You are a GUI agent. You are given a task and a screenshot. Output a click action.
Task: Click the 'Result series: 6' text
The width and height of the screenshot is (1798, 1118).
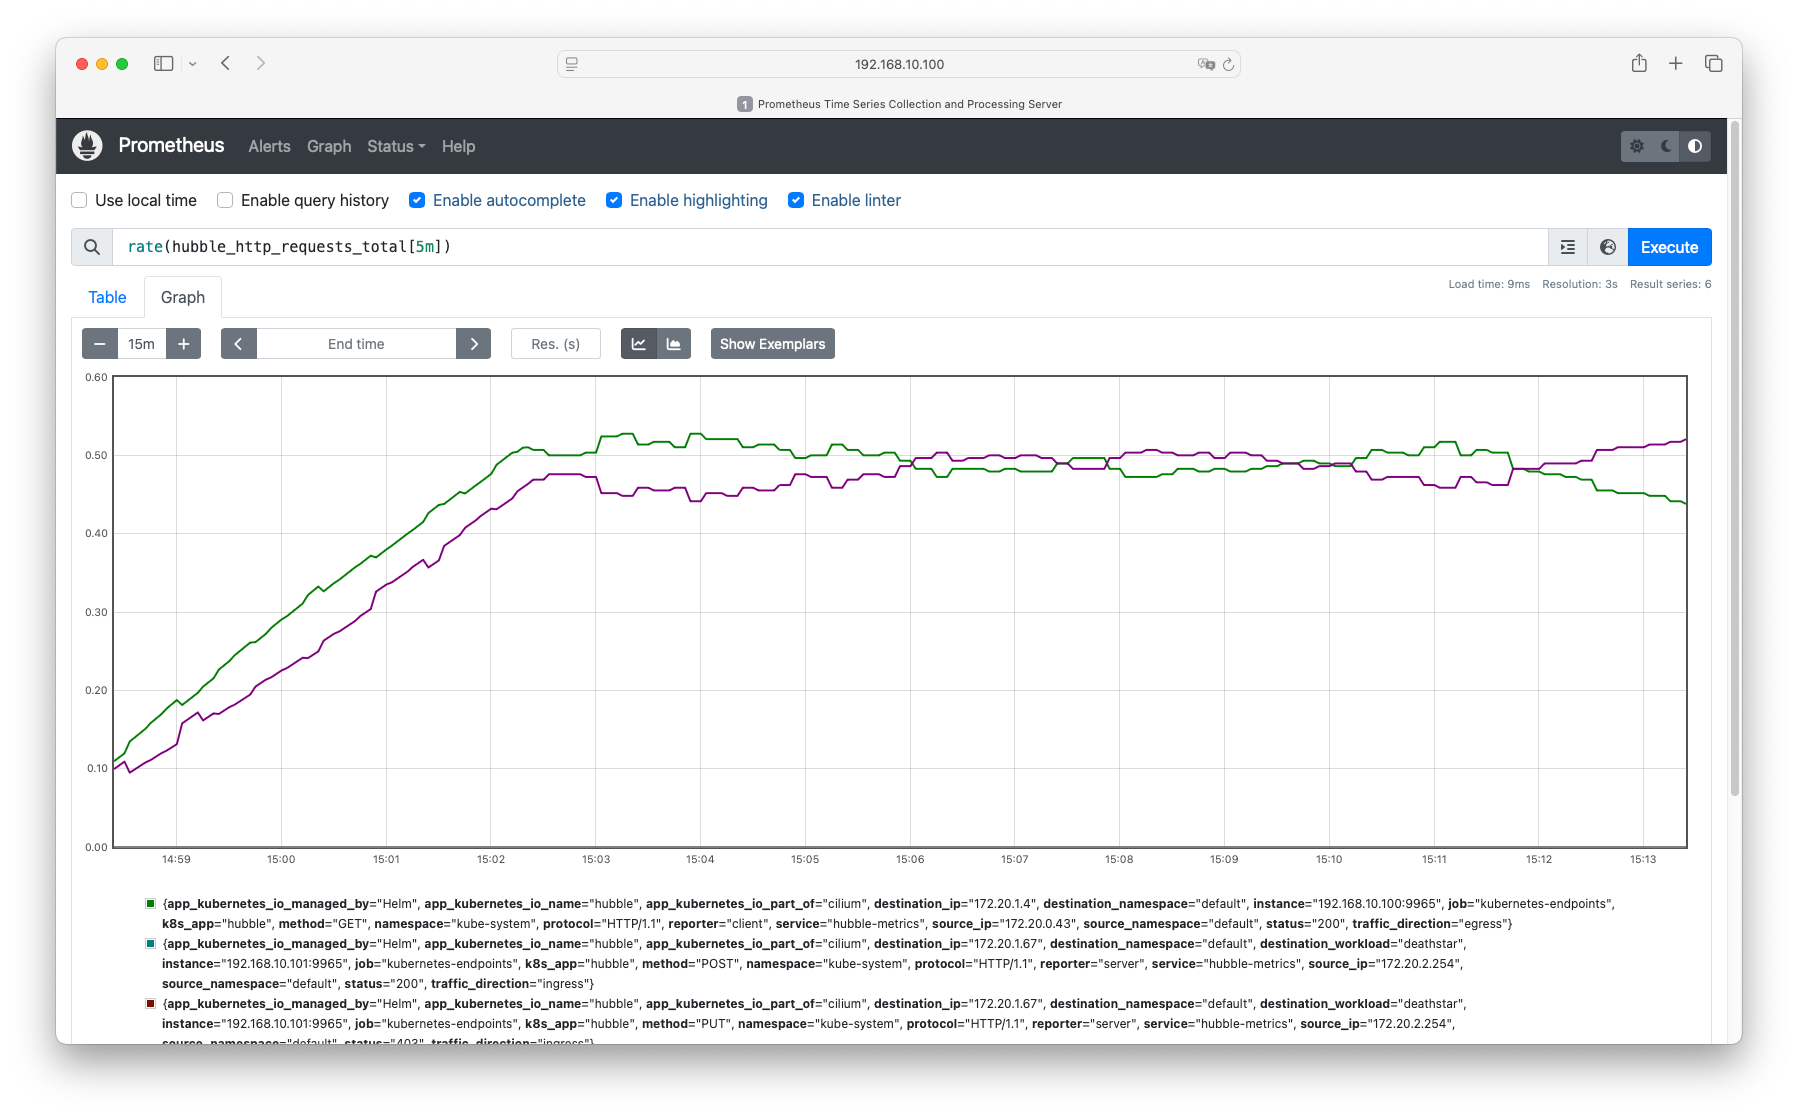point(1670,284)
